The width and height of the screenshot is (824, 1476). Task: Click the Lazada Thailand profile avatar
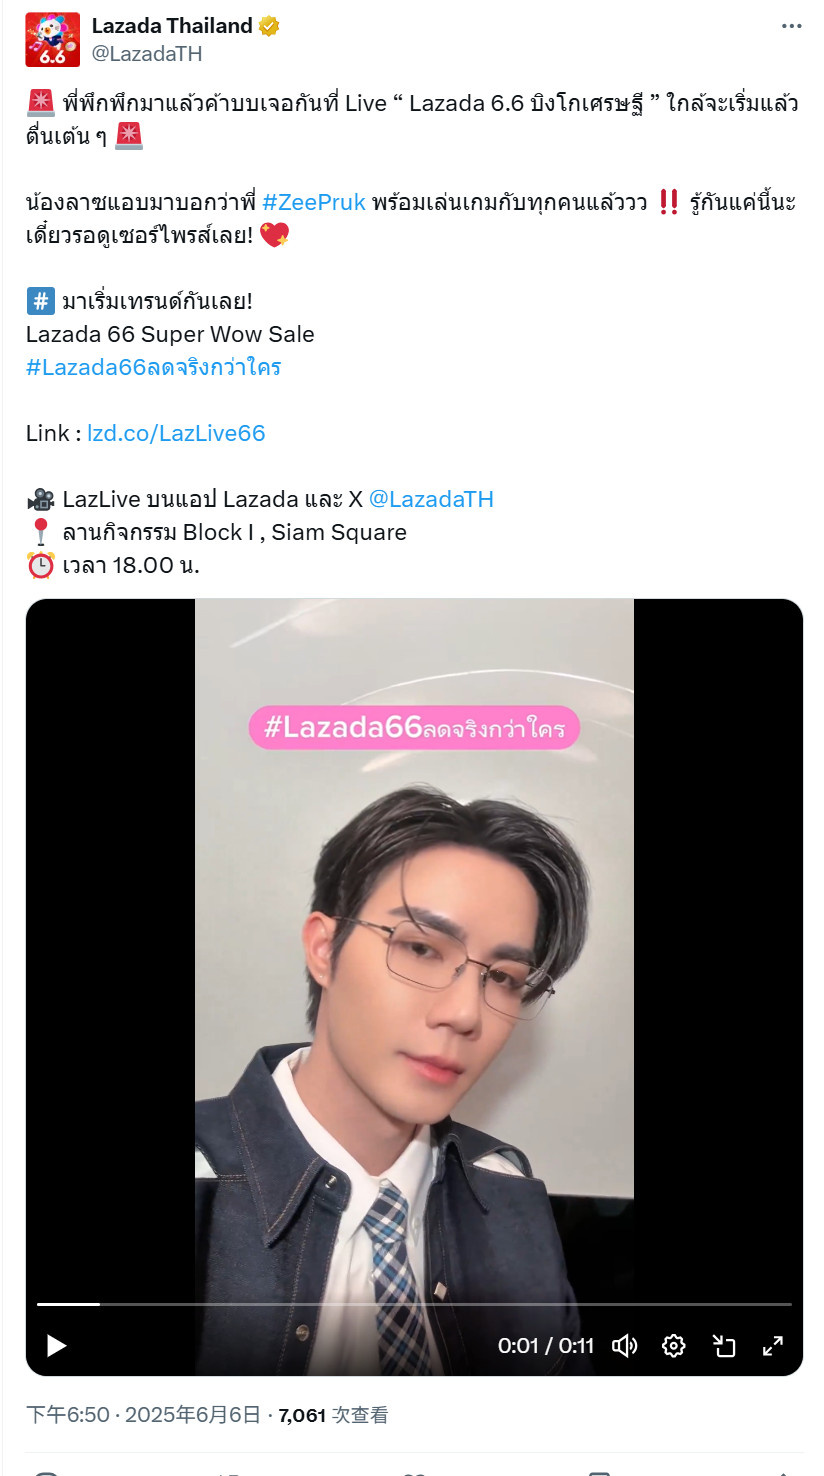pos(53,40)
